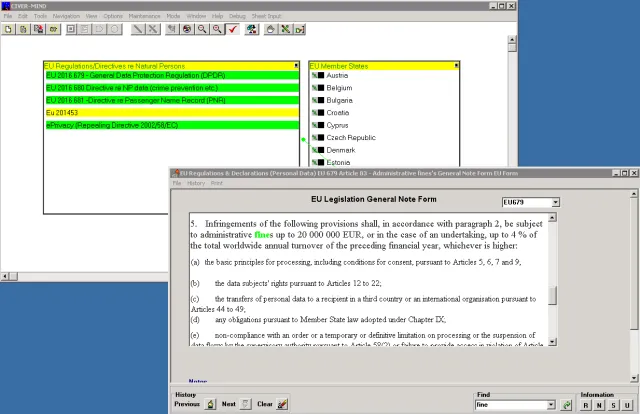Click the form window scroll-down arrow
This screenshot has width=640, height=414.
(x=634, y=378)
